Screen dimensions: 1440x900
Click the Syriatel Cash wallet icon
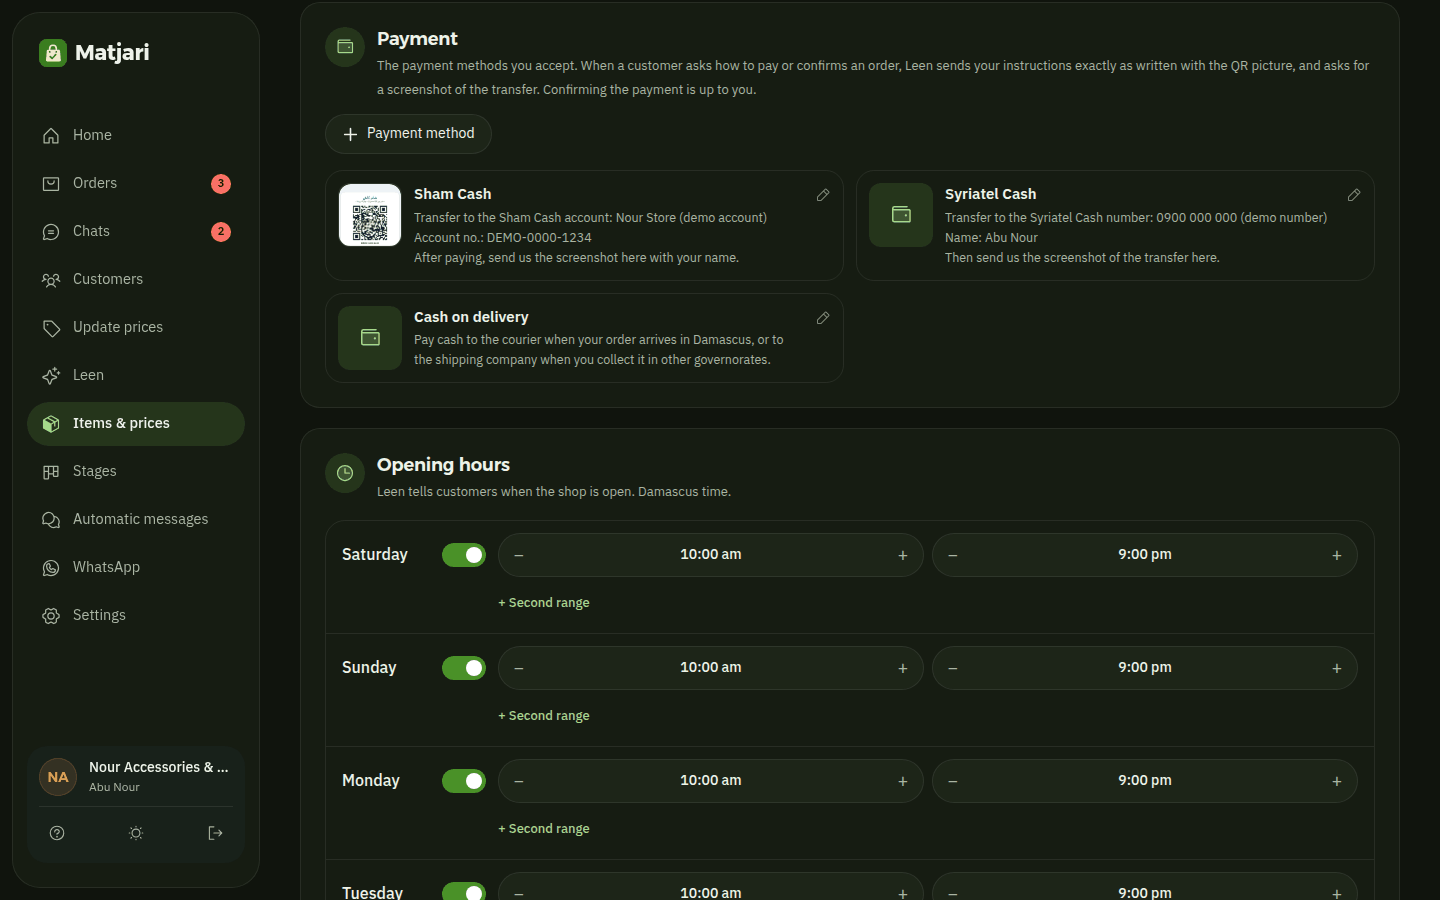click(901, 215)
